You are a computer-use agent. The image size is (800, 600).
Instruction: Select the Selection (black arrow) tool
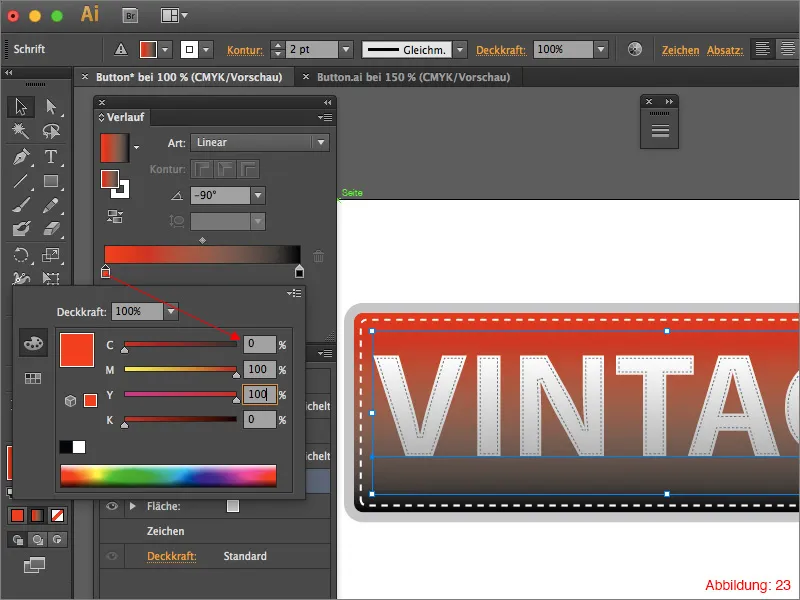tap(21, 107)
